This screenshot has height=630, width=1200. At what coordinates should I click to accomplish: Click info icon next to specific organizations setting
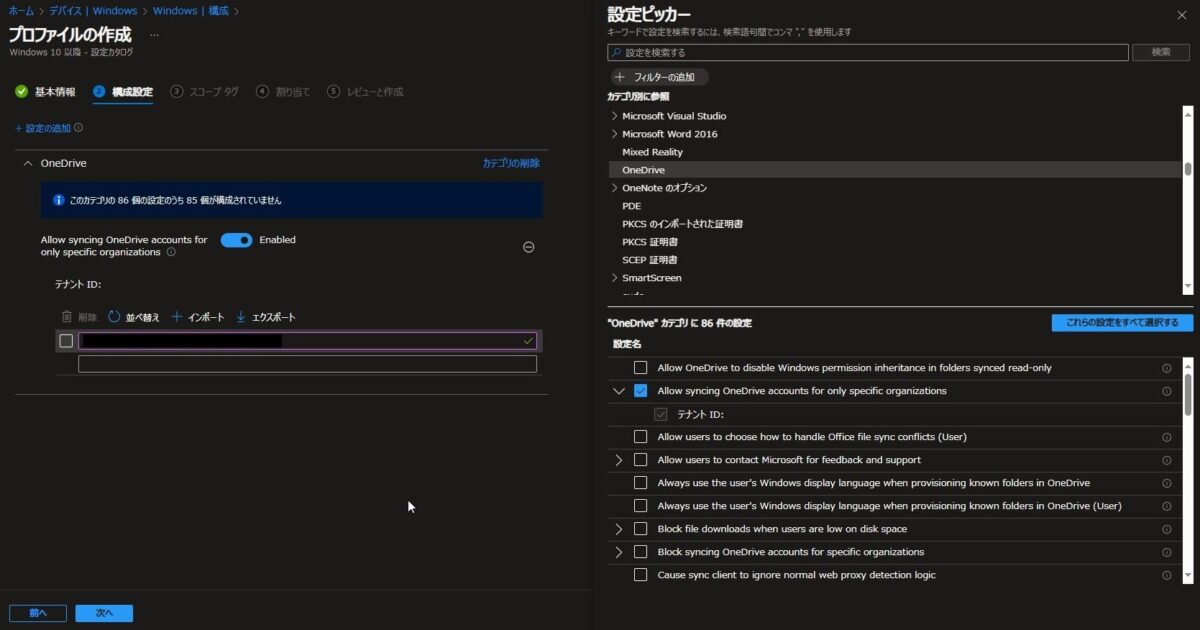point(1167,391)
